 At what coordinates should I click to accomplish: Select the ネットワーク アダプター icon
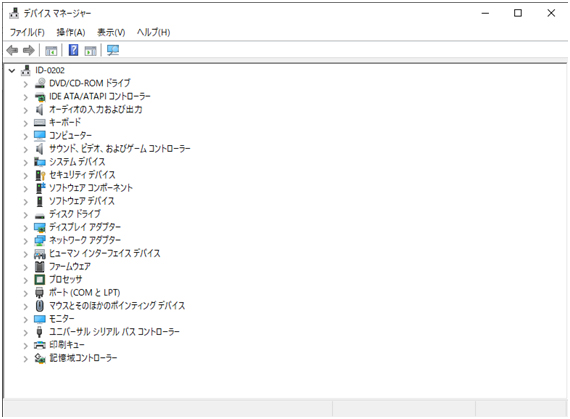click(x=40, y=240)
